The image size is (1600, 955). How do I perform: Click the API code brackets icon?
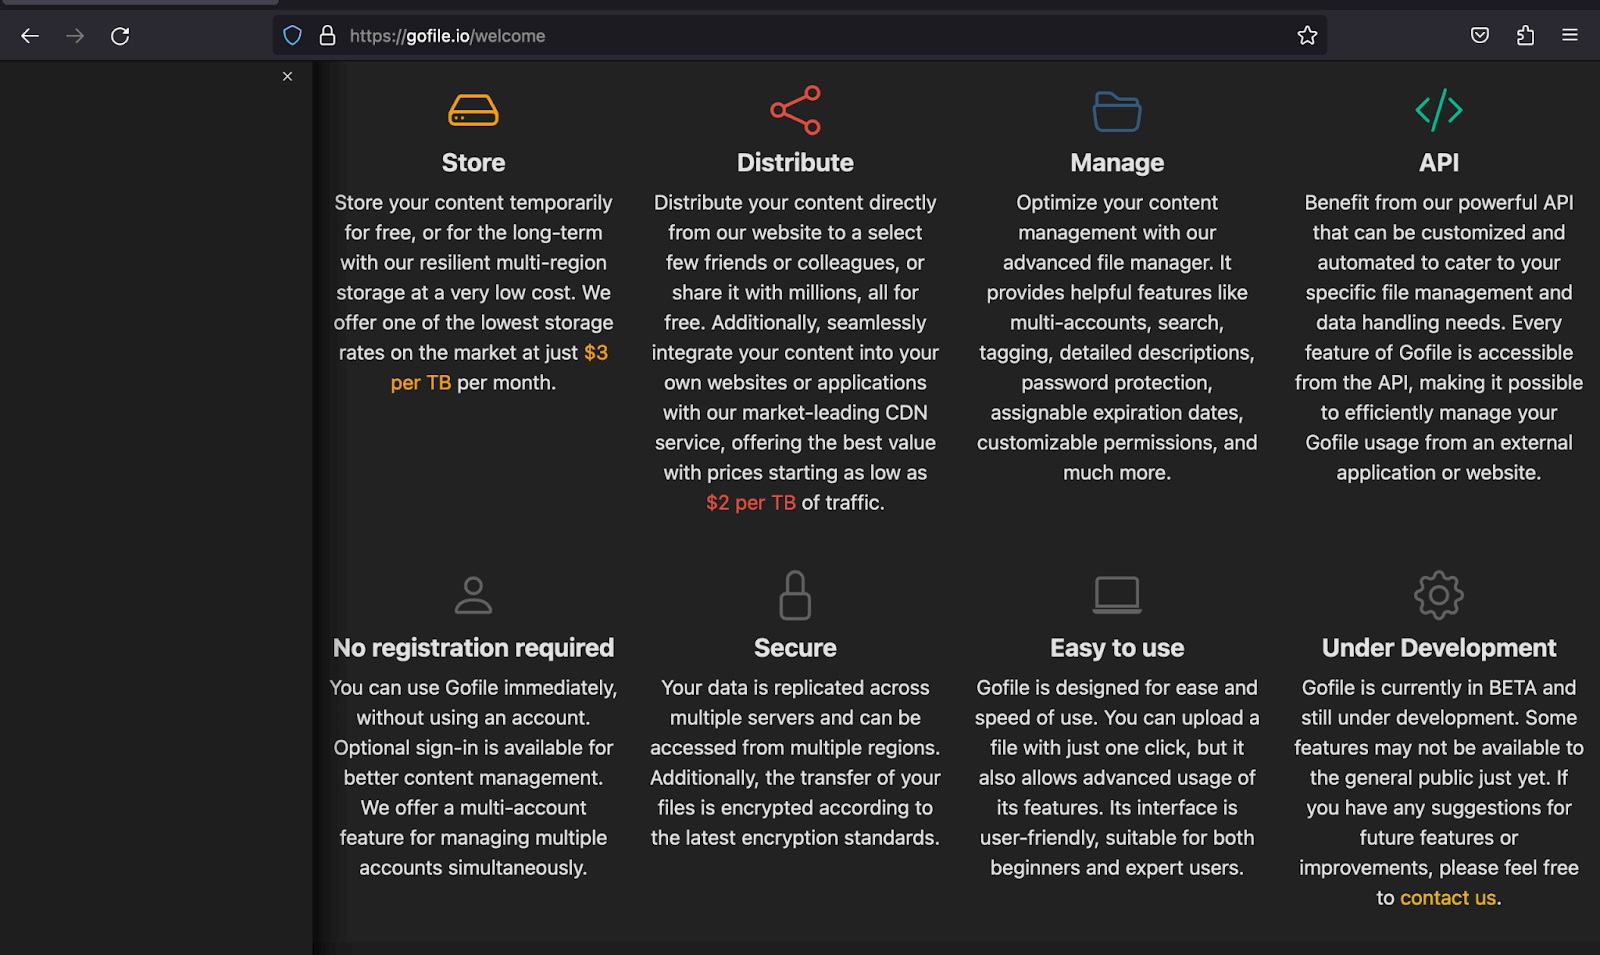click(1438, 110)
